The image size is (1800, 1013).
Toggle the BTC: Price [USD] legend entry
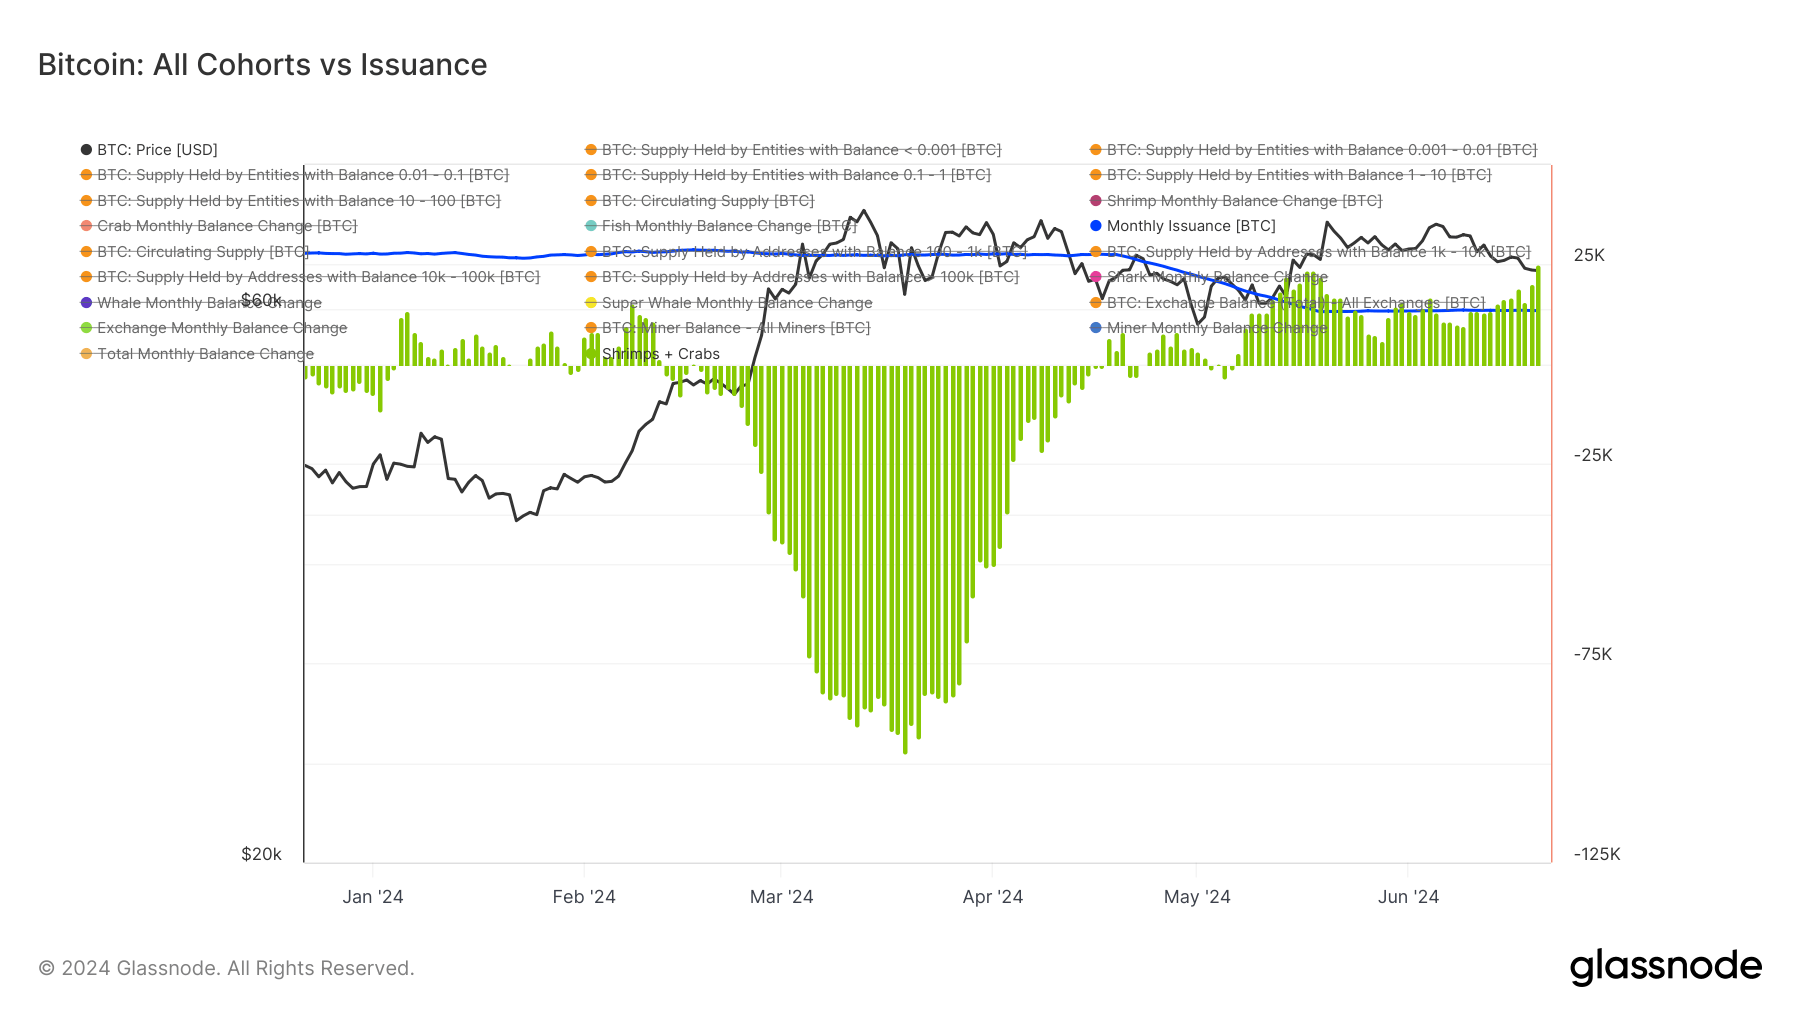pos(157,150)
